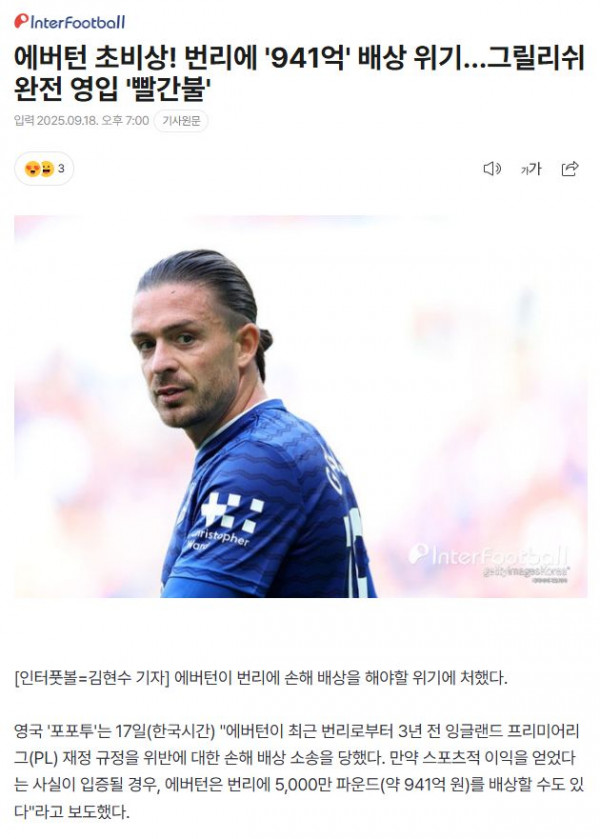The image size is (600, 839).
Task: Click the red InterFootball logo mark
Action: pyautogui.click(x=21, y=21)
